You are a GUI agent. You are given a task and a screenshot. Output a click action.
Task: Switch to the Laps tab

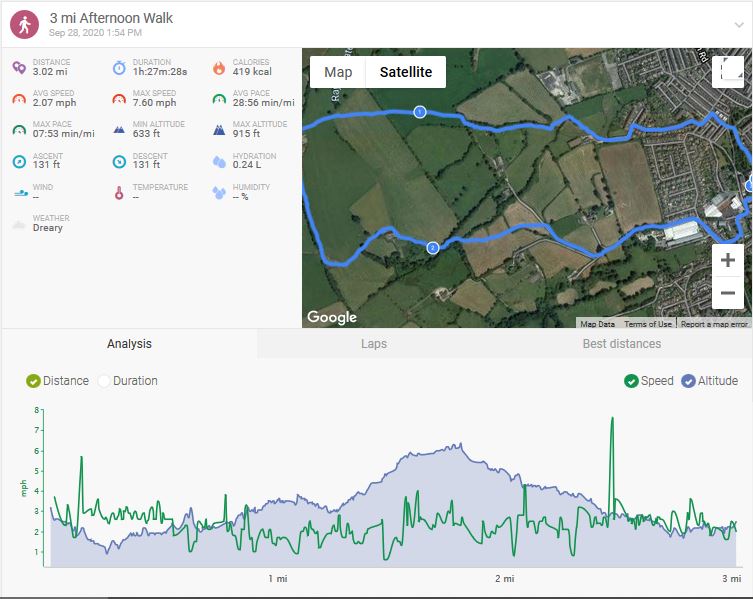point(374,344)
